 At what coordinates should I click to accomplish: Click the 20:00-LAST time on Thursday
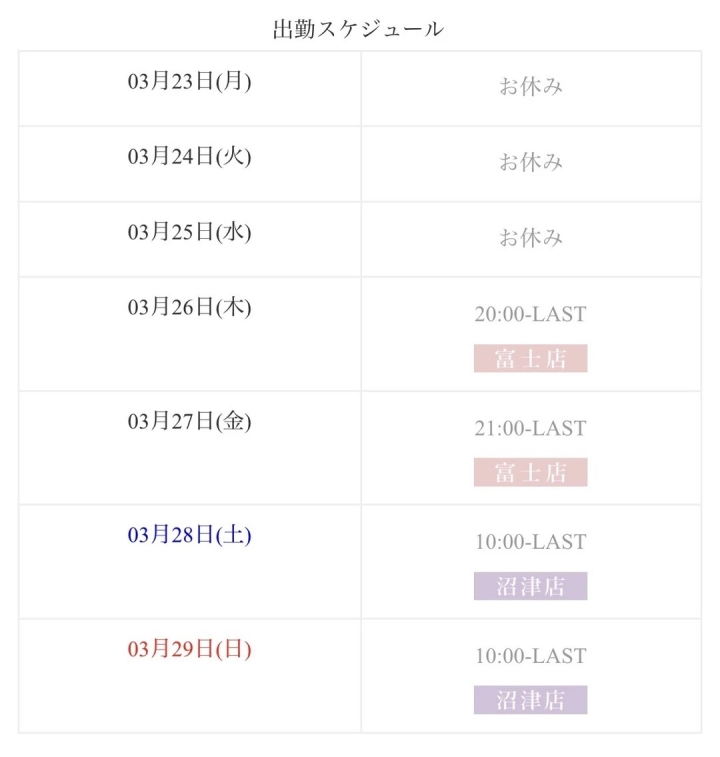pos(530,314)
